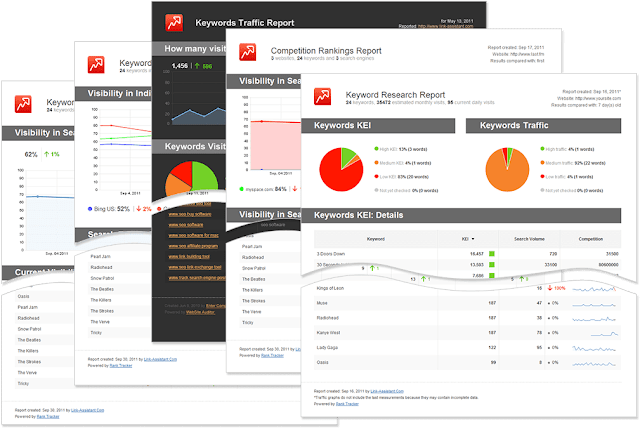
Task: Click the 'Keyword Research Report' title
Action: 395,95
